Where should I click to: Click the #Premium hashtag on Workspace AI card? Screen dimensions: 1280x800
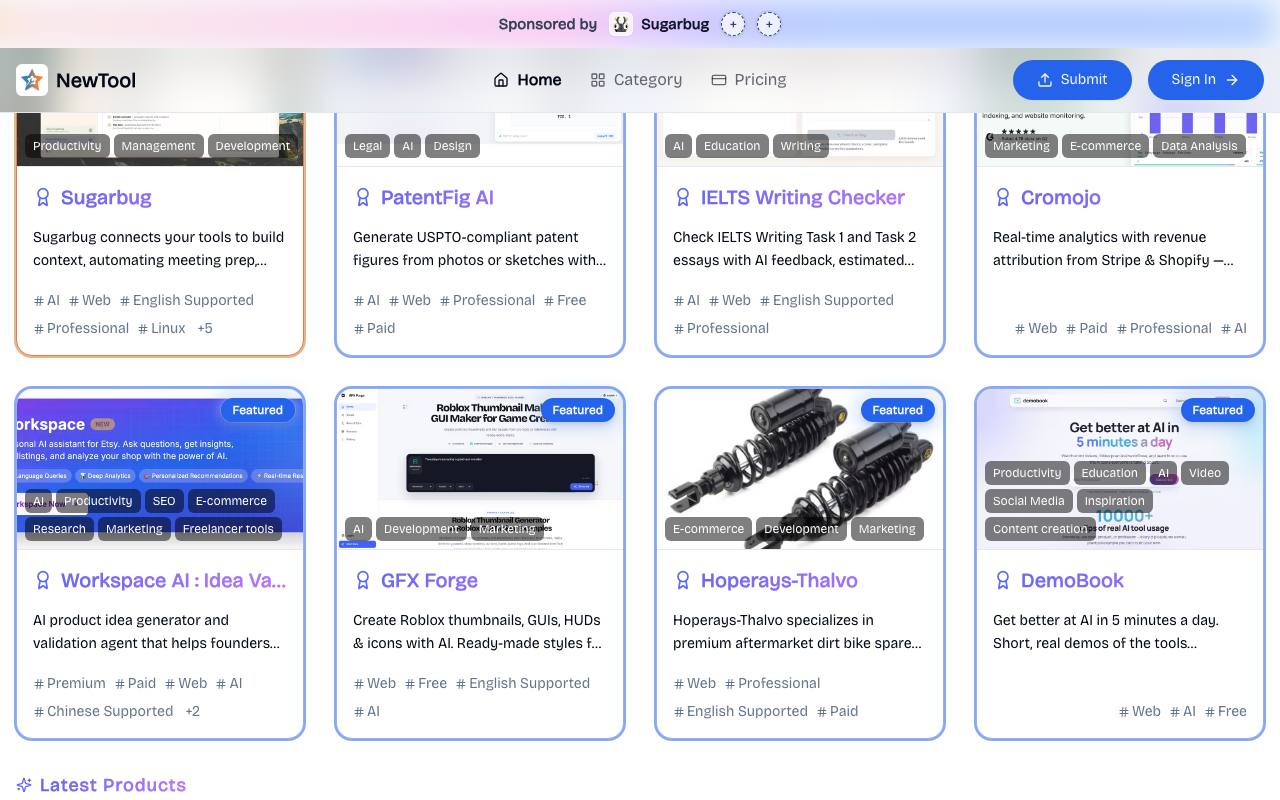click(70, 683)
